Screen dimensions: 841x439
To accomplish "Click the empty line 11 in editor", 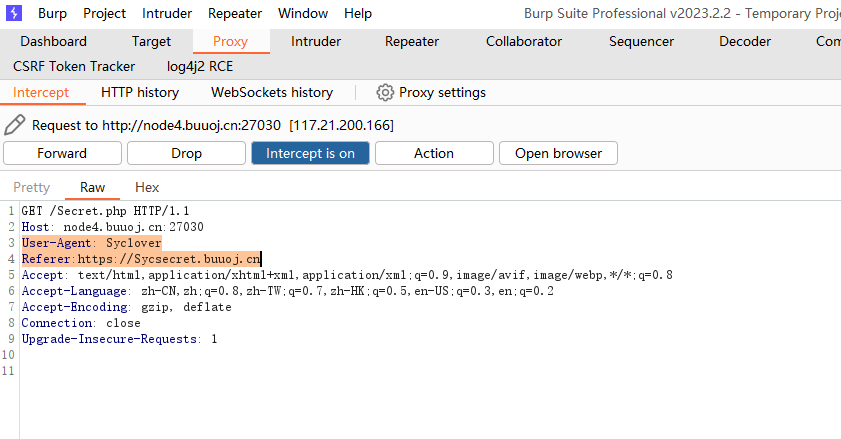I will pyautogui.click(x=429, y=371).
